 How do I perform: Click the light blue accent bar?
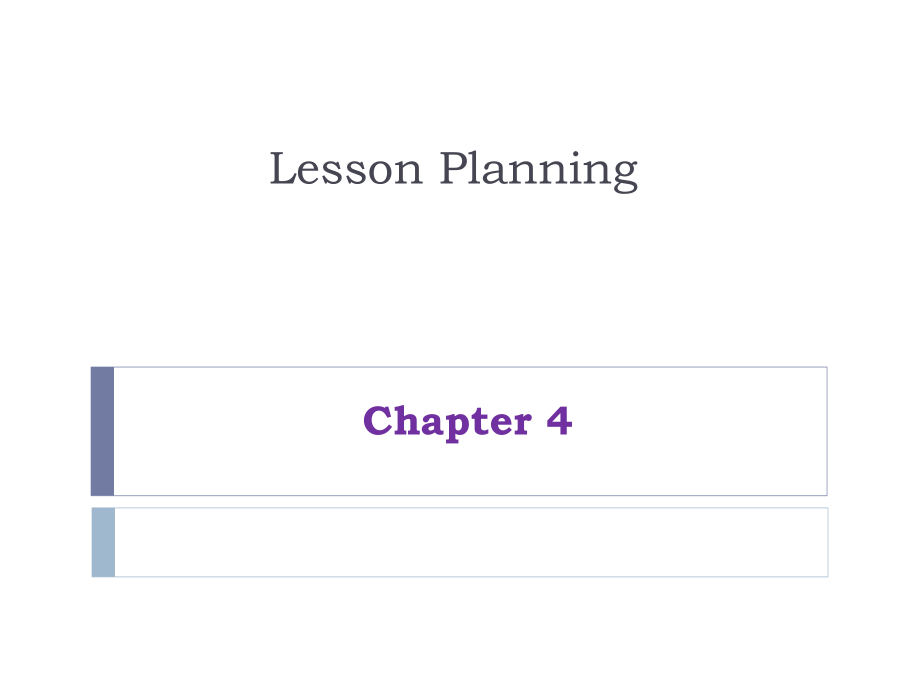pyautogui.click(x=103, y=542)
